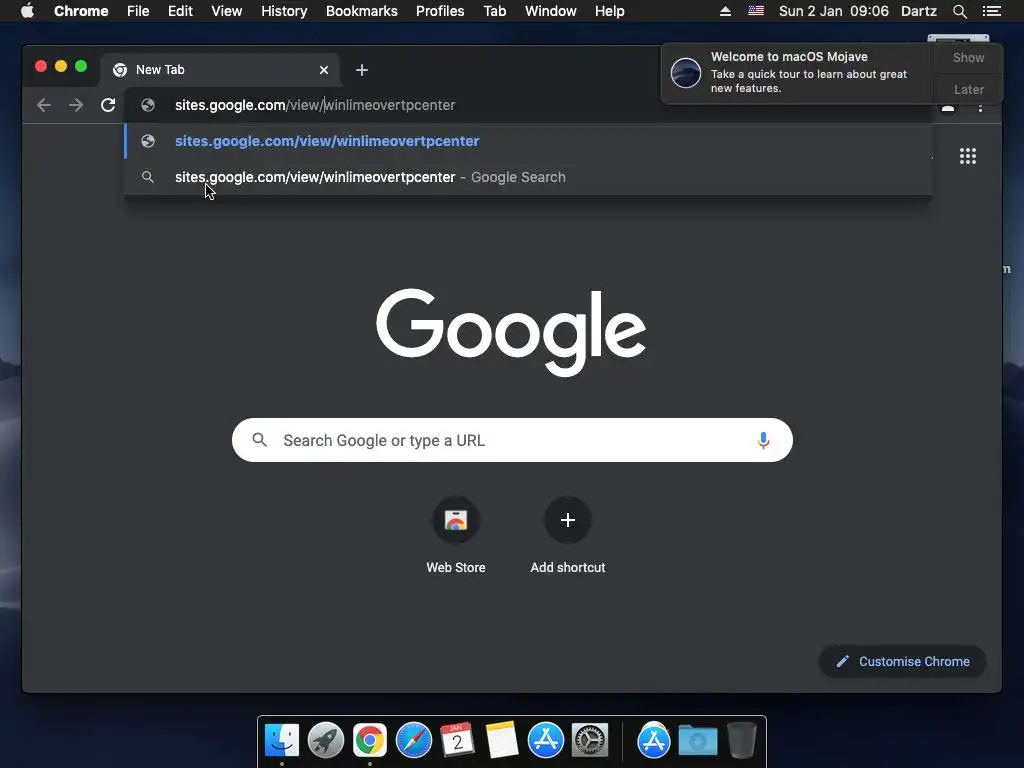Click Show on the Mojave notification

968,57
